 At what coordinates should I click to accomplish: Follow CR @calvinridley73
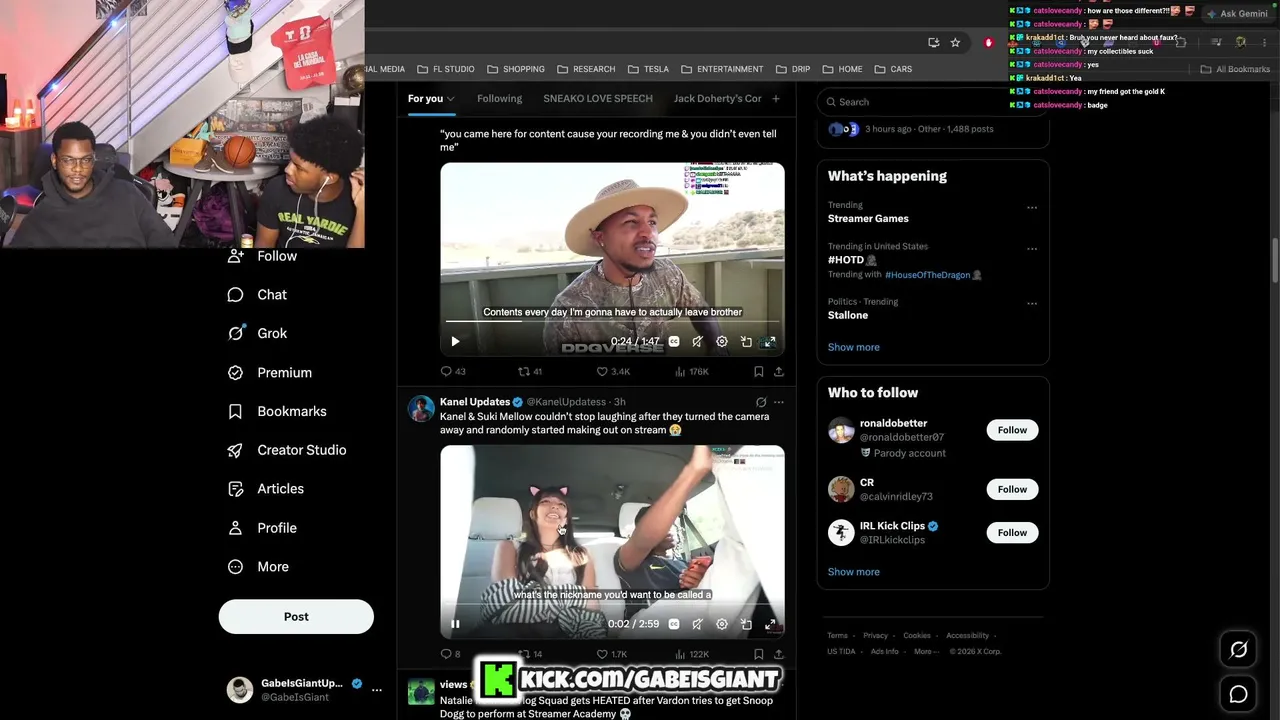(1012, 489)
